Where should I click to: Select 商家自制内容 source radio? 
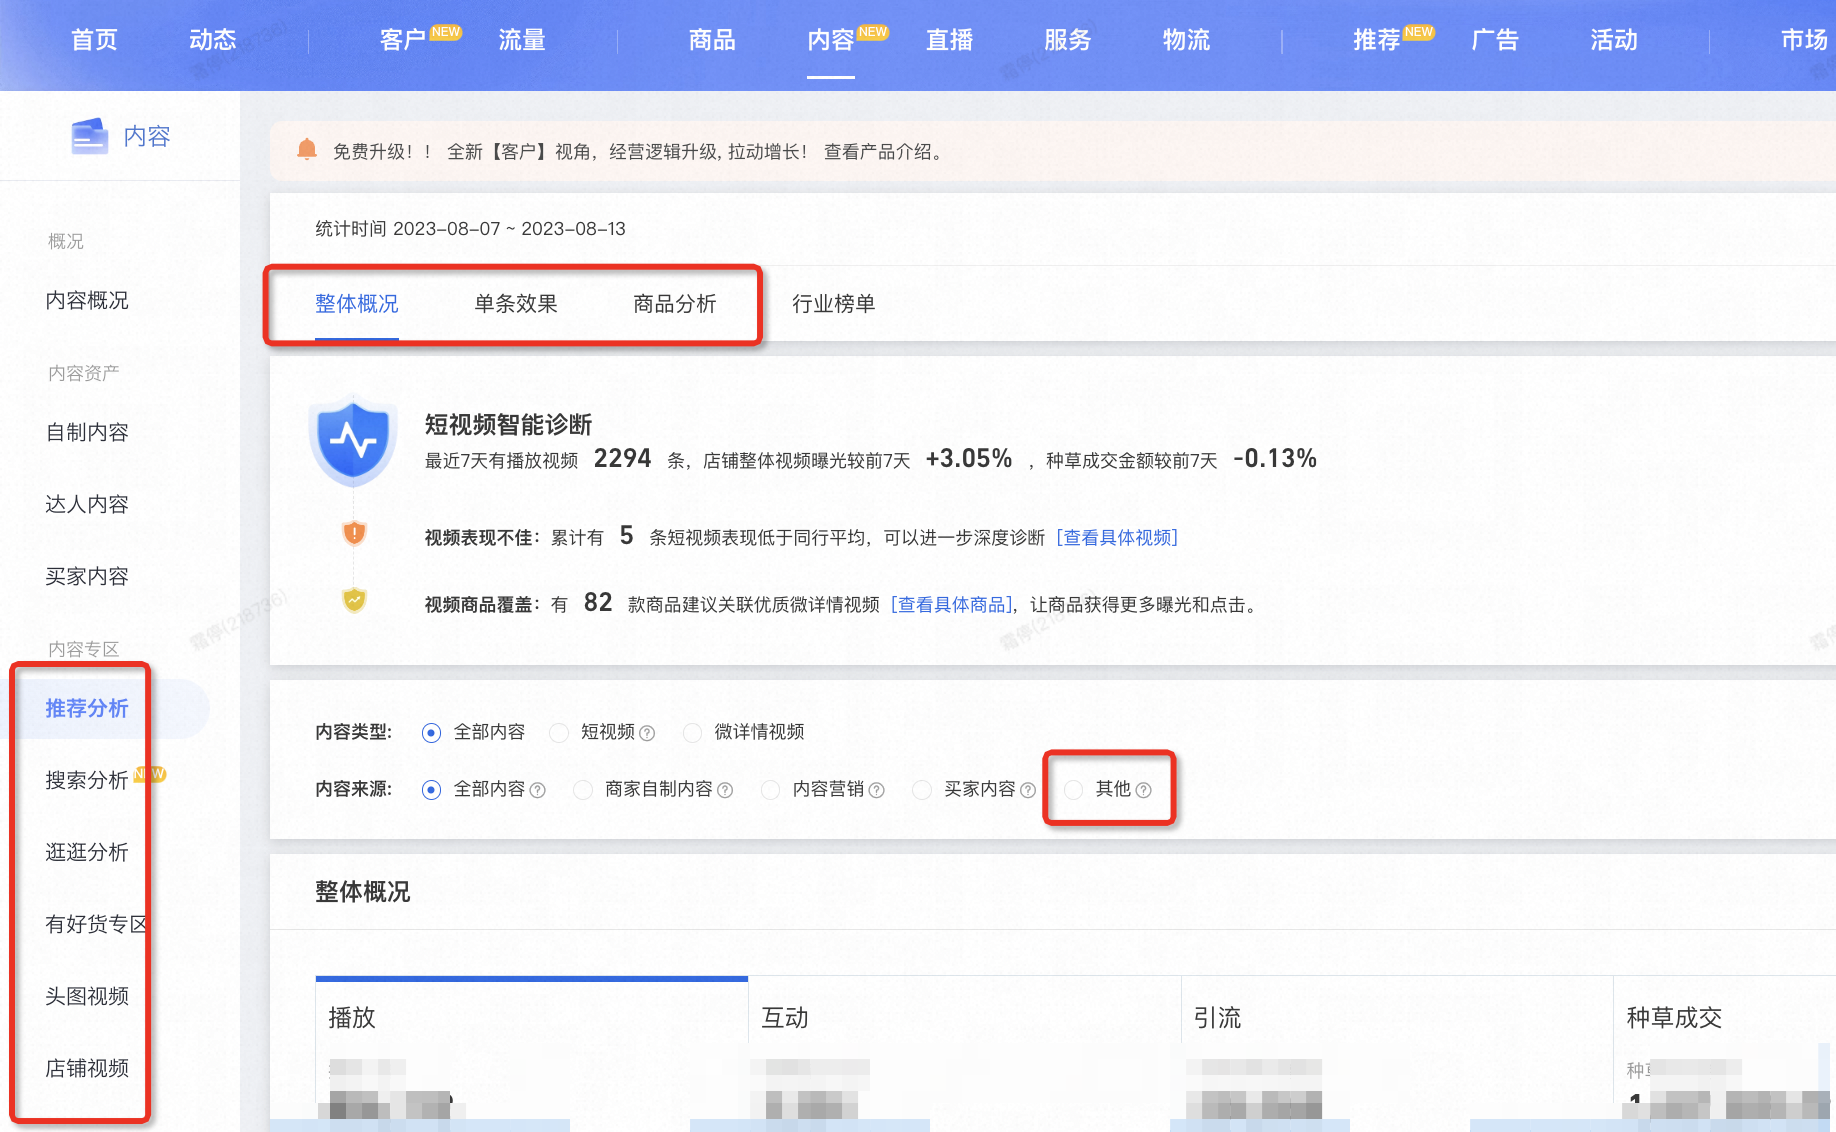(x=582, y=790)
